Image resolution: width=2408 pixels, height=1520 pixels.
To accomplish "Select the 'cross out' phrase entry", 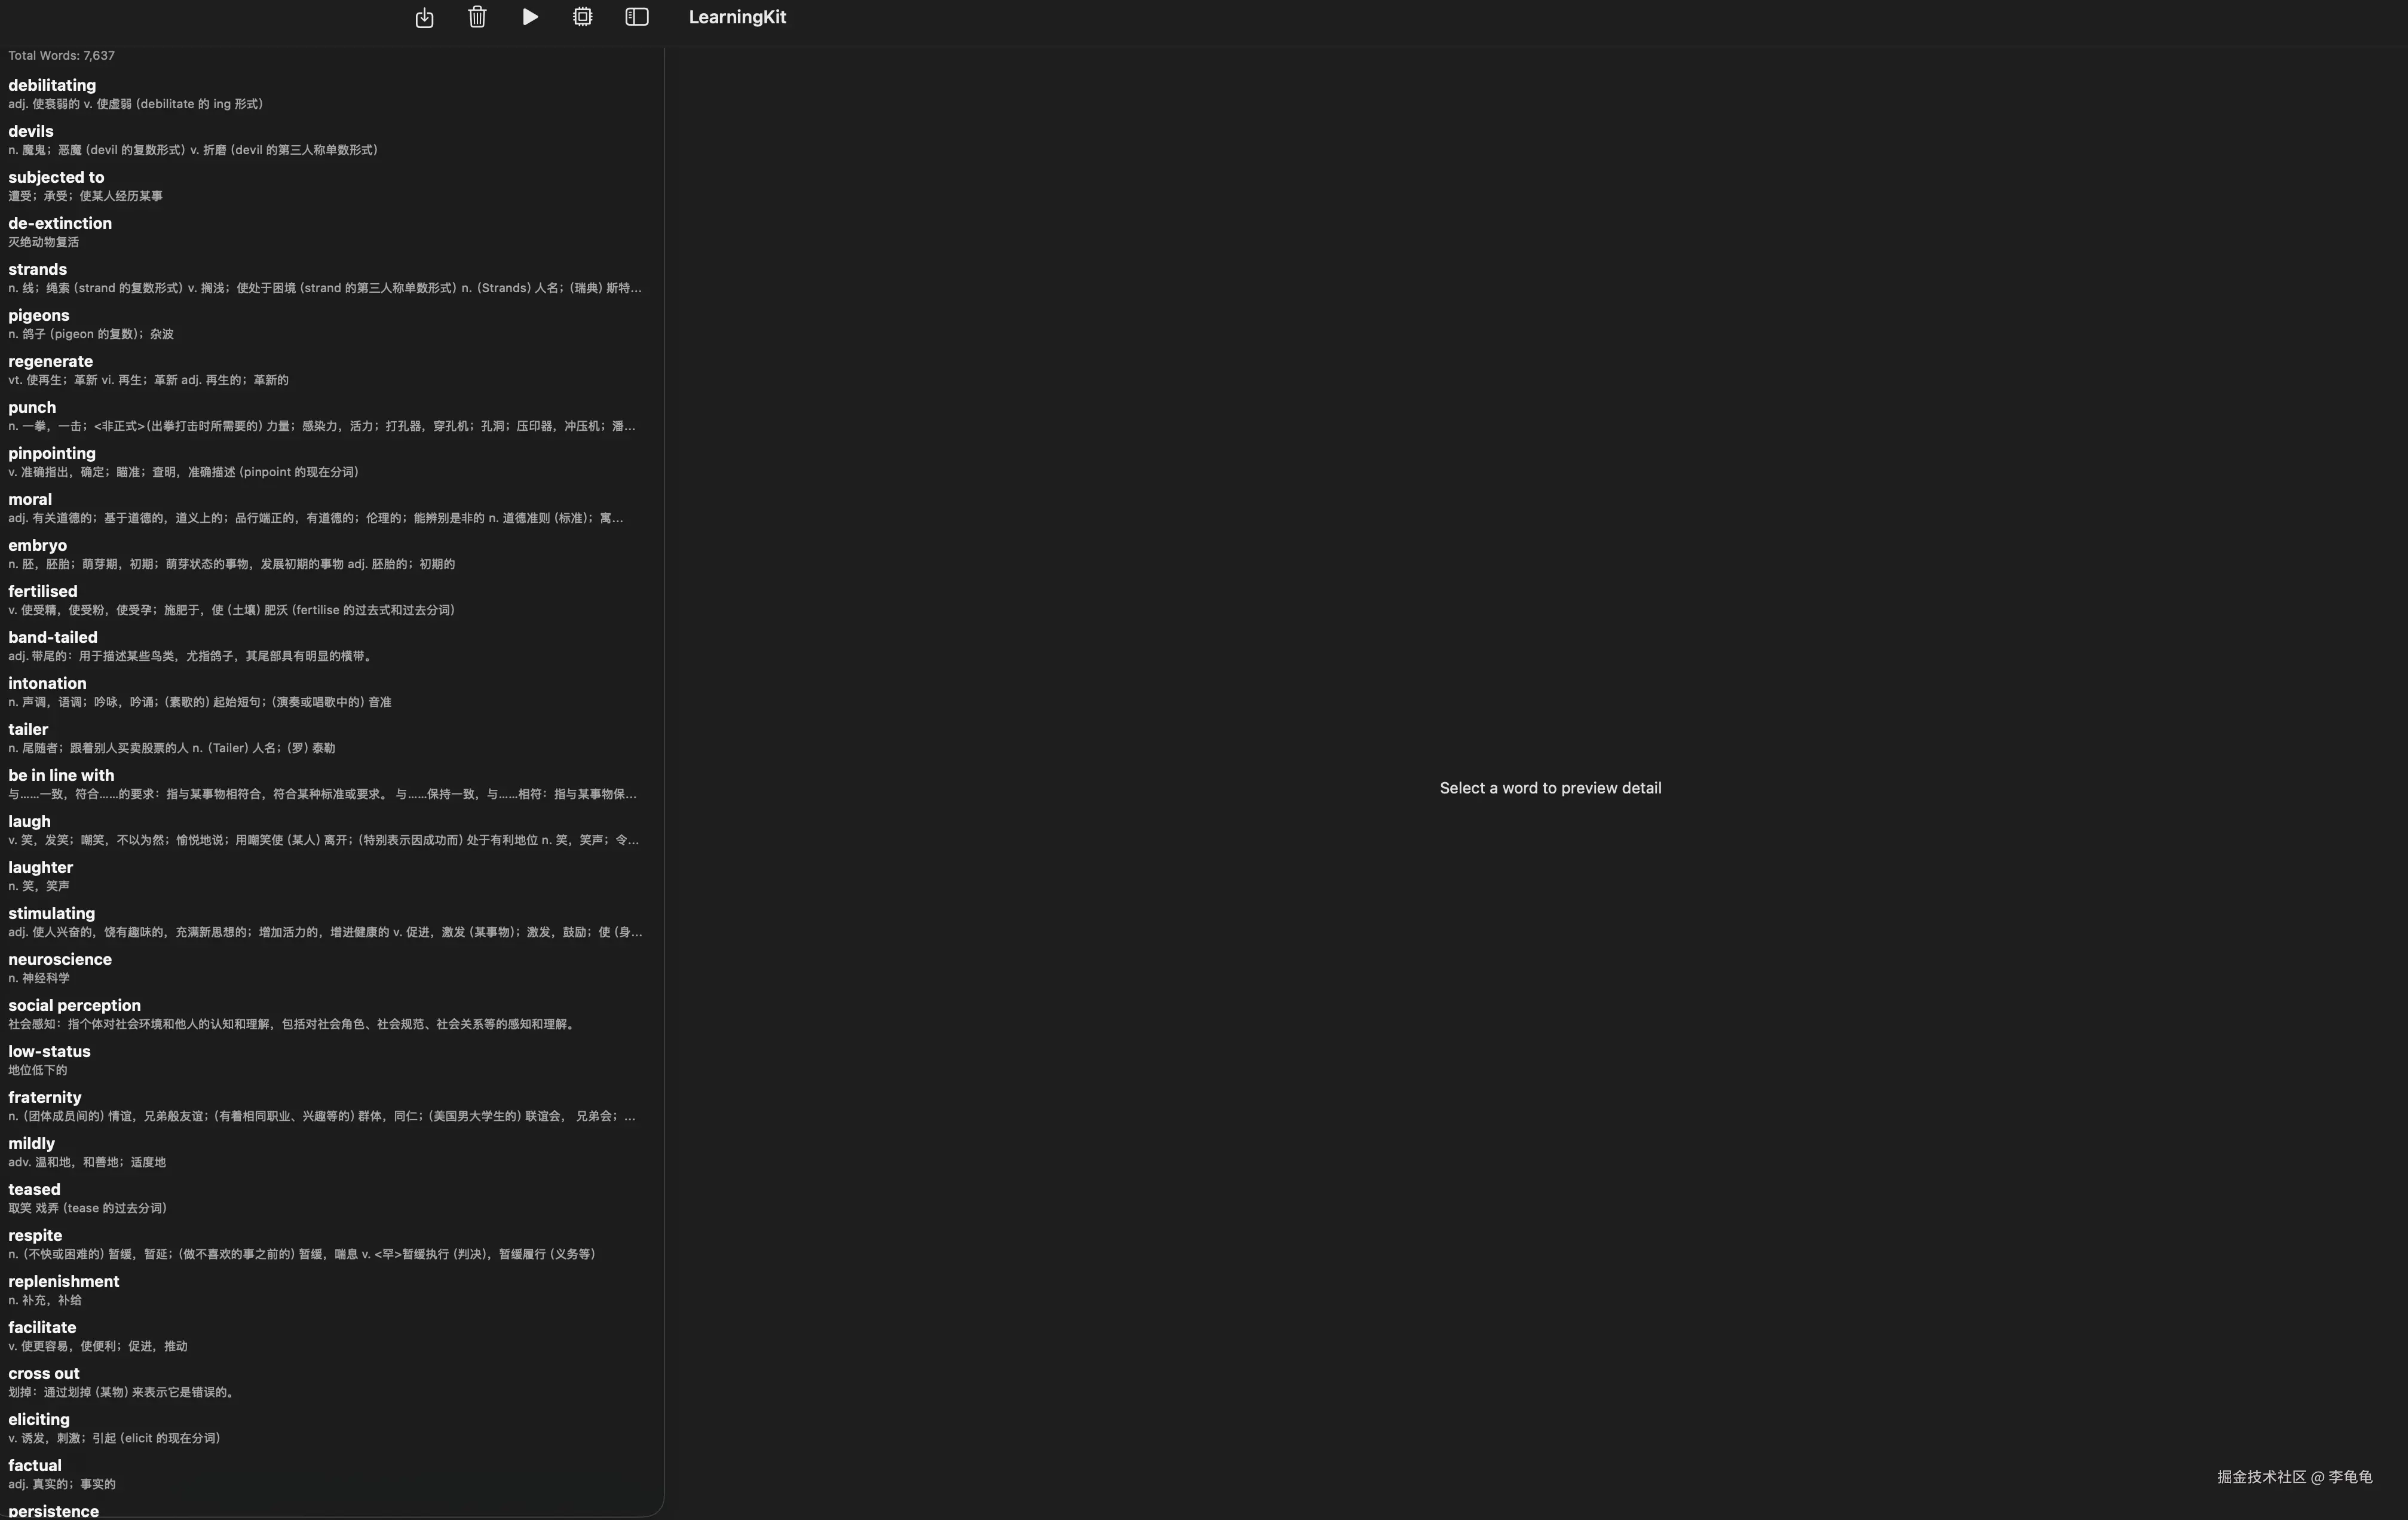I will [x=44, y=1374].
